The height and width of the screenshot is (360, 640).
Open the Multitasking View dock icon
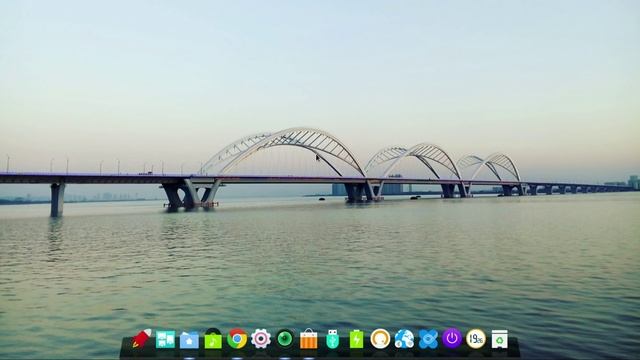(165, 339)
